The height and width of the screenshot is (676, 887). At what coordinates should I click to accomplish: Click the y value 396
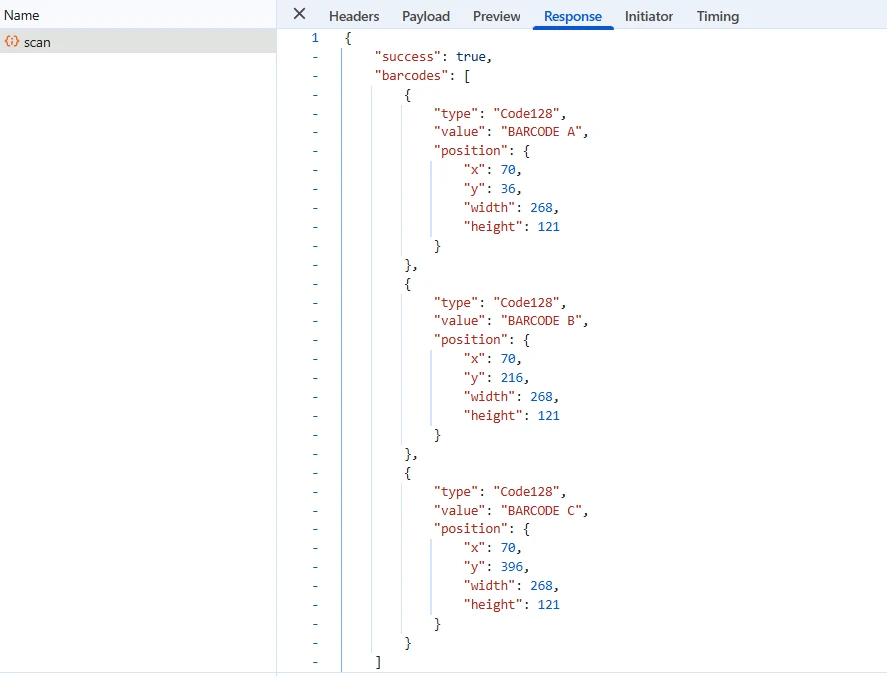(x=513, y=567)
